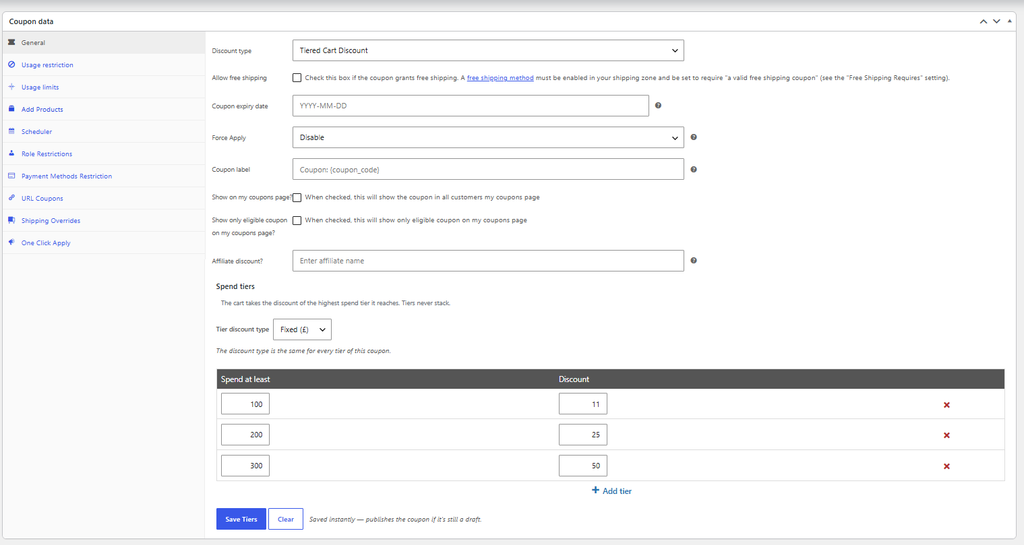The width and height of the screenshot is (1024, 545).
Task: Click Spend at least field showing 200
Action: pos(245,435)
